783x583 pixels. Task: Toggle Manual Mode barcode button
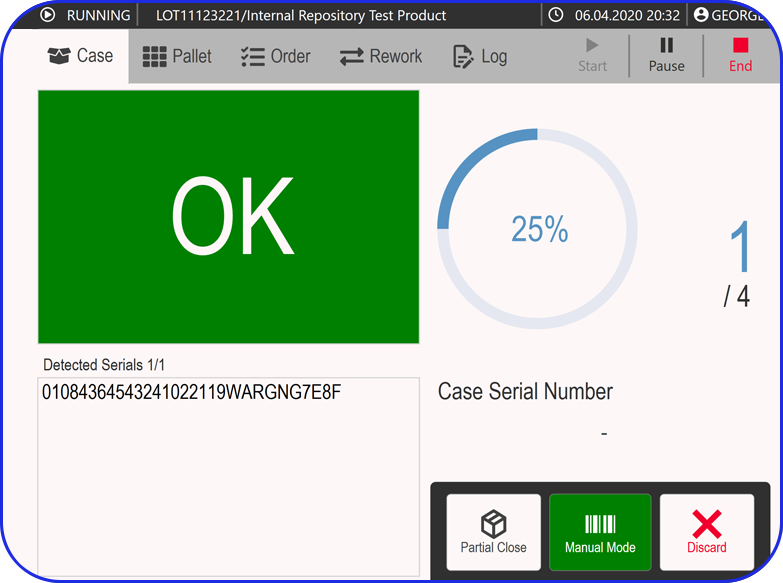point(600,532)
